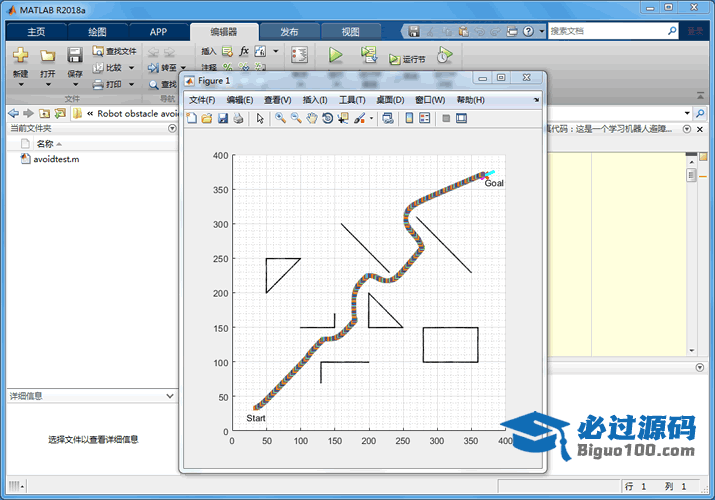Click the 查找文件 button
The image size is (715, 500).
[x=113, y=51]
